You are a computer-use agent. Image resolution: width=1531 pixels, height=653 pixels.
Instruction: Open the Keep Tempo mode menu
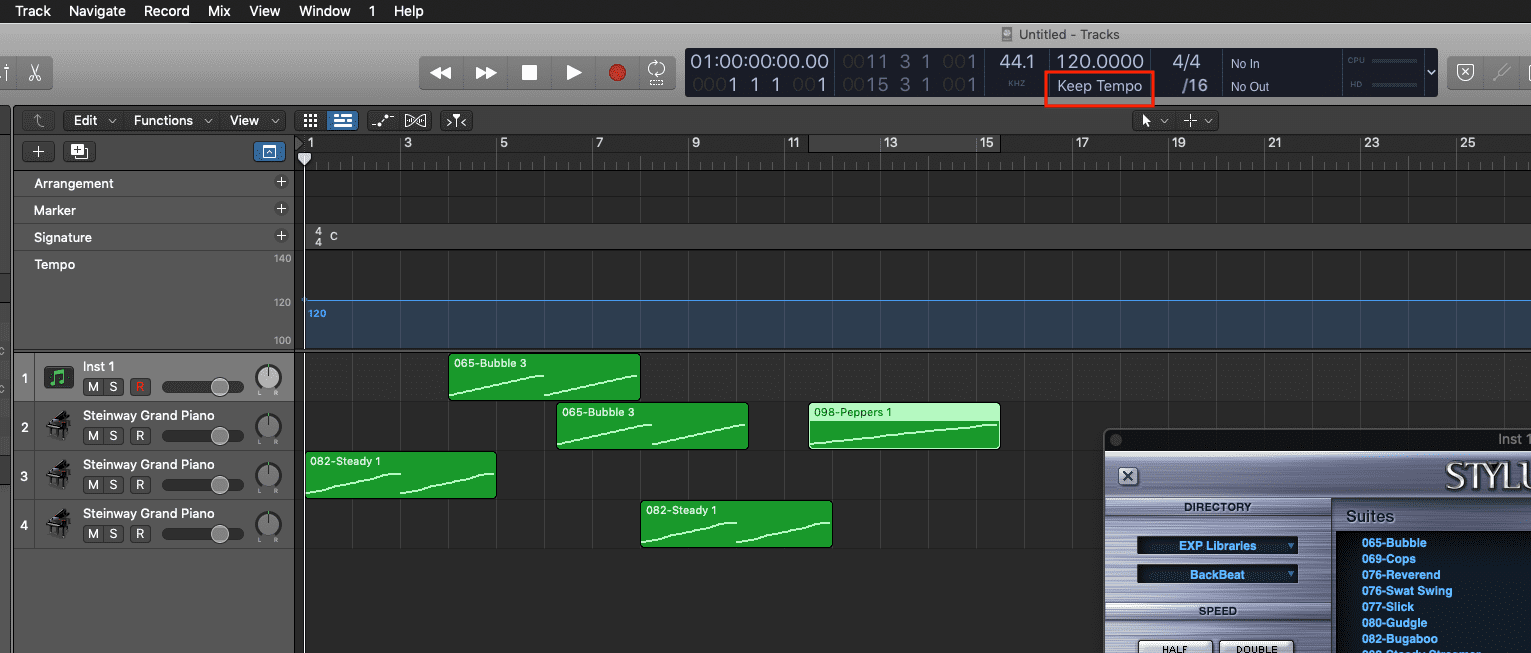pyautogui.click(x=1099, y=86)
